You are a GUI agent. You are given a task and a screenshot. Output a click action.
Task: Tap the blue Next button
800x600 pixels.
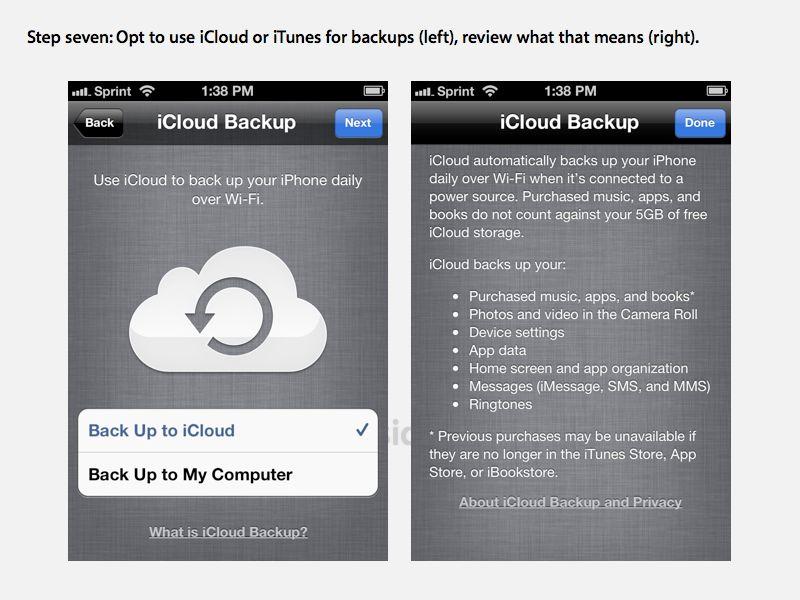358,123
